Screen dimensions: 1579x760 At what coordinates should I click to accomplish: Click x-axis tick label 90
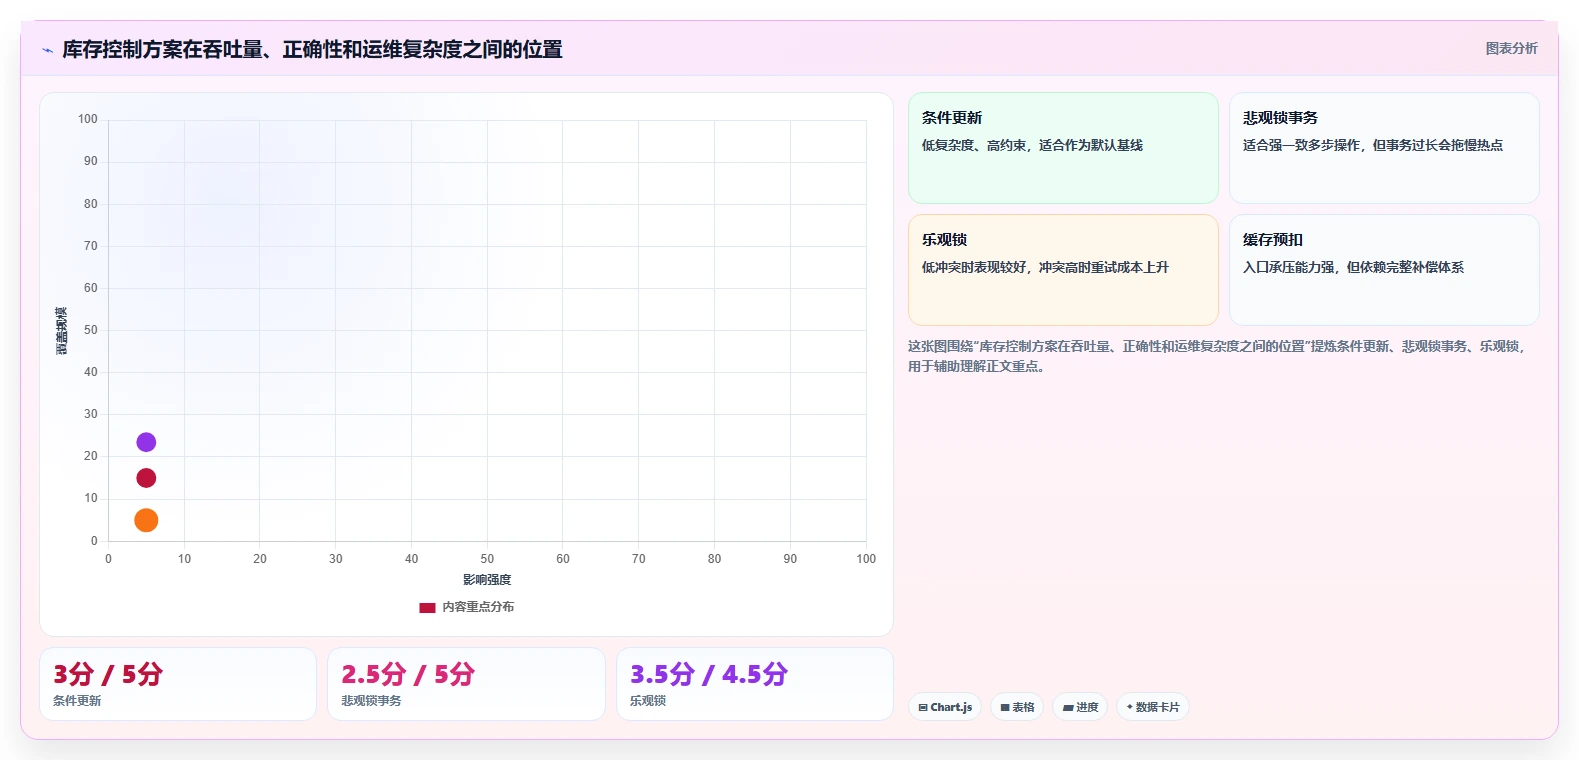(x=790, y=559)
